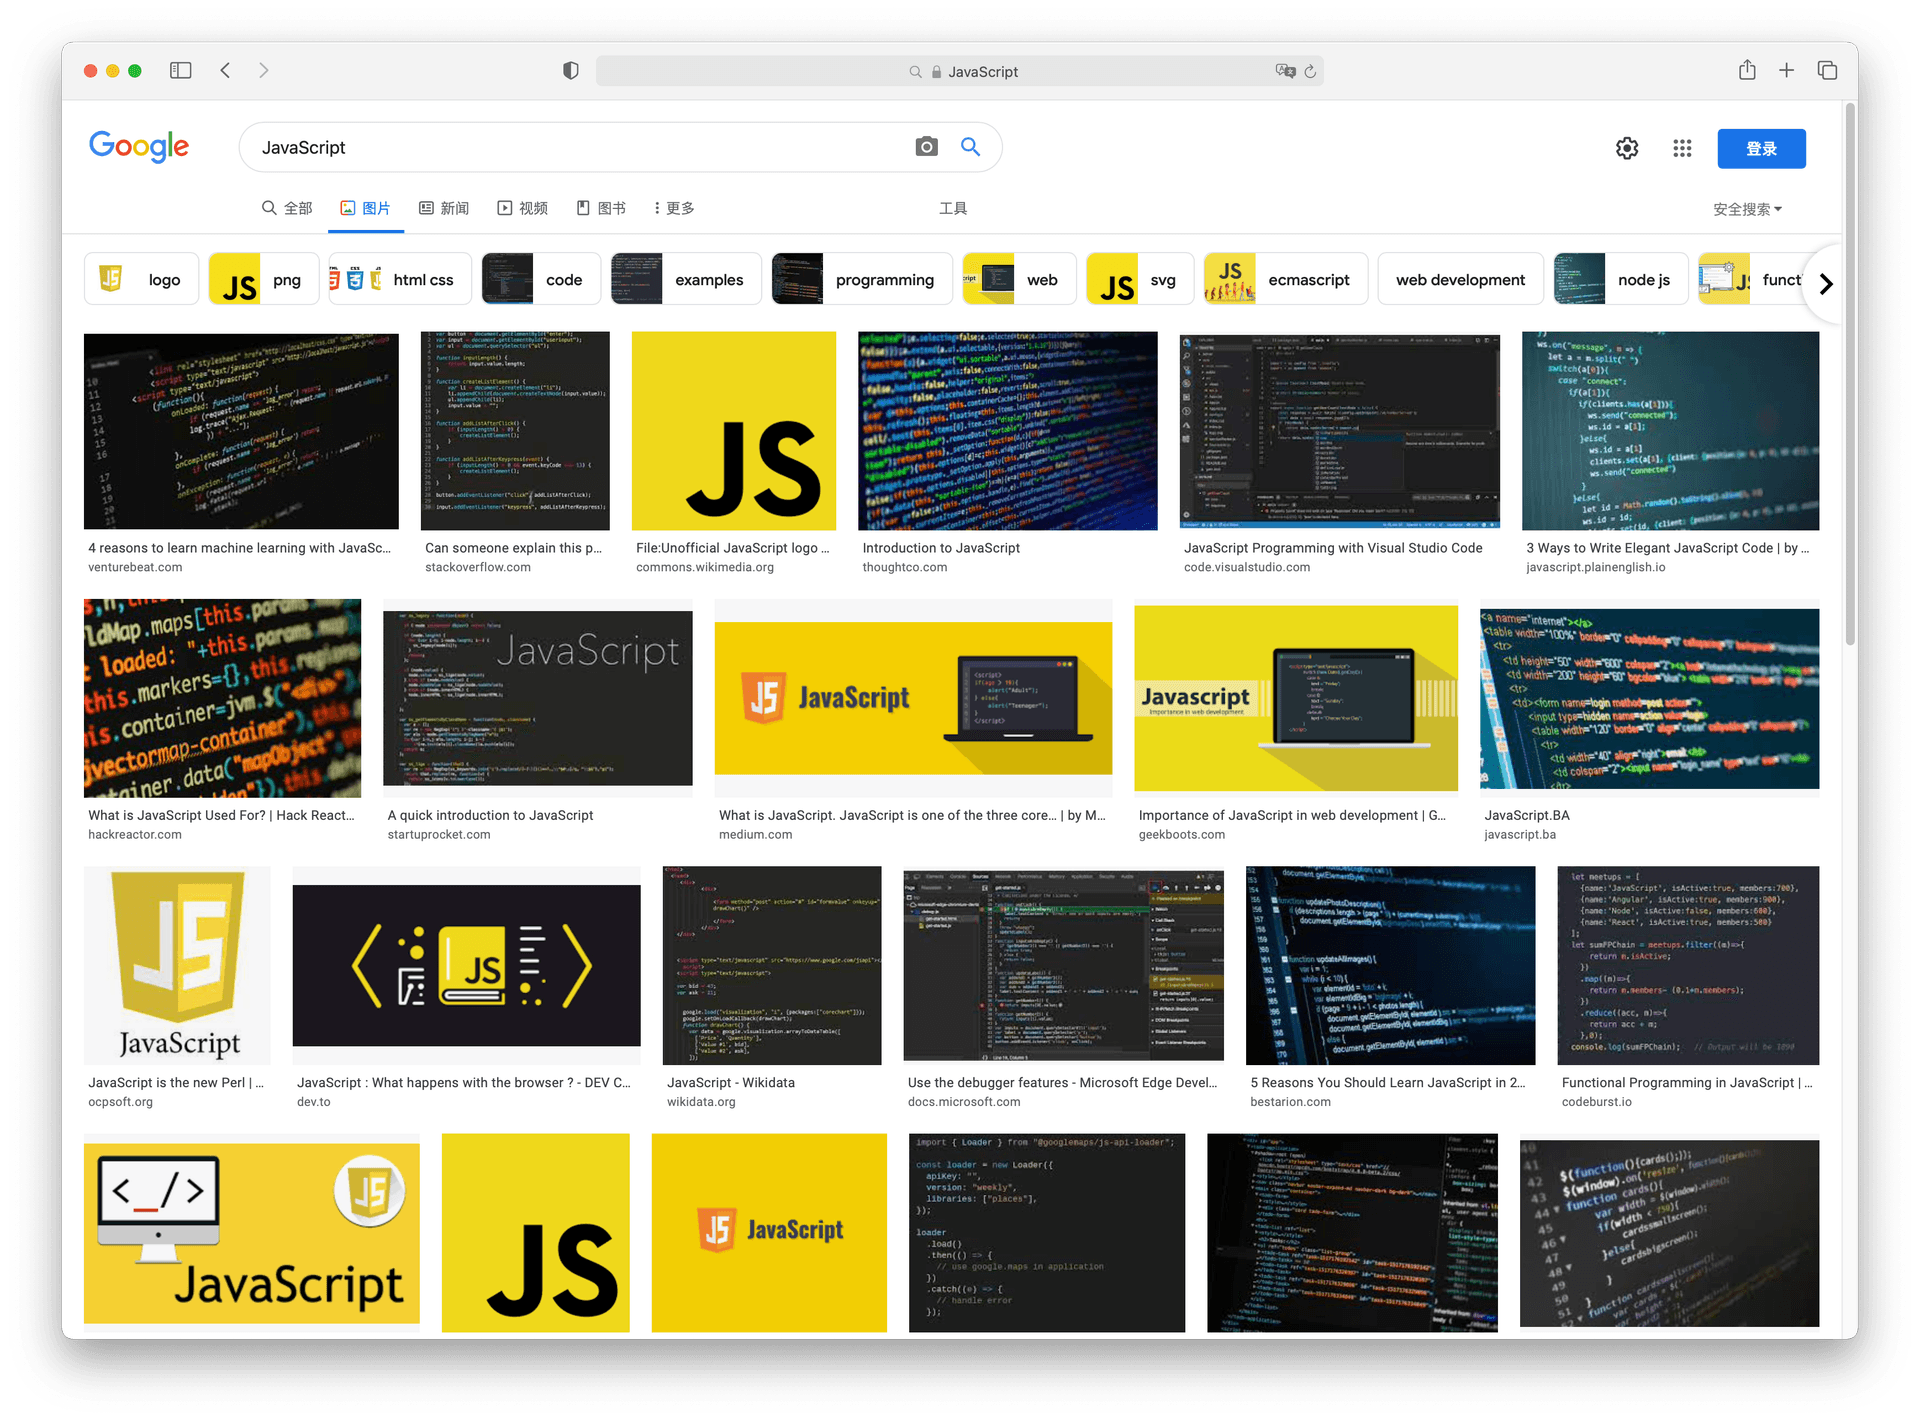Filter results by the examples chip
The width and height of the screenshot is (1920, 1421).
click(686, 279)
